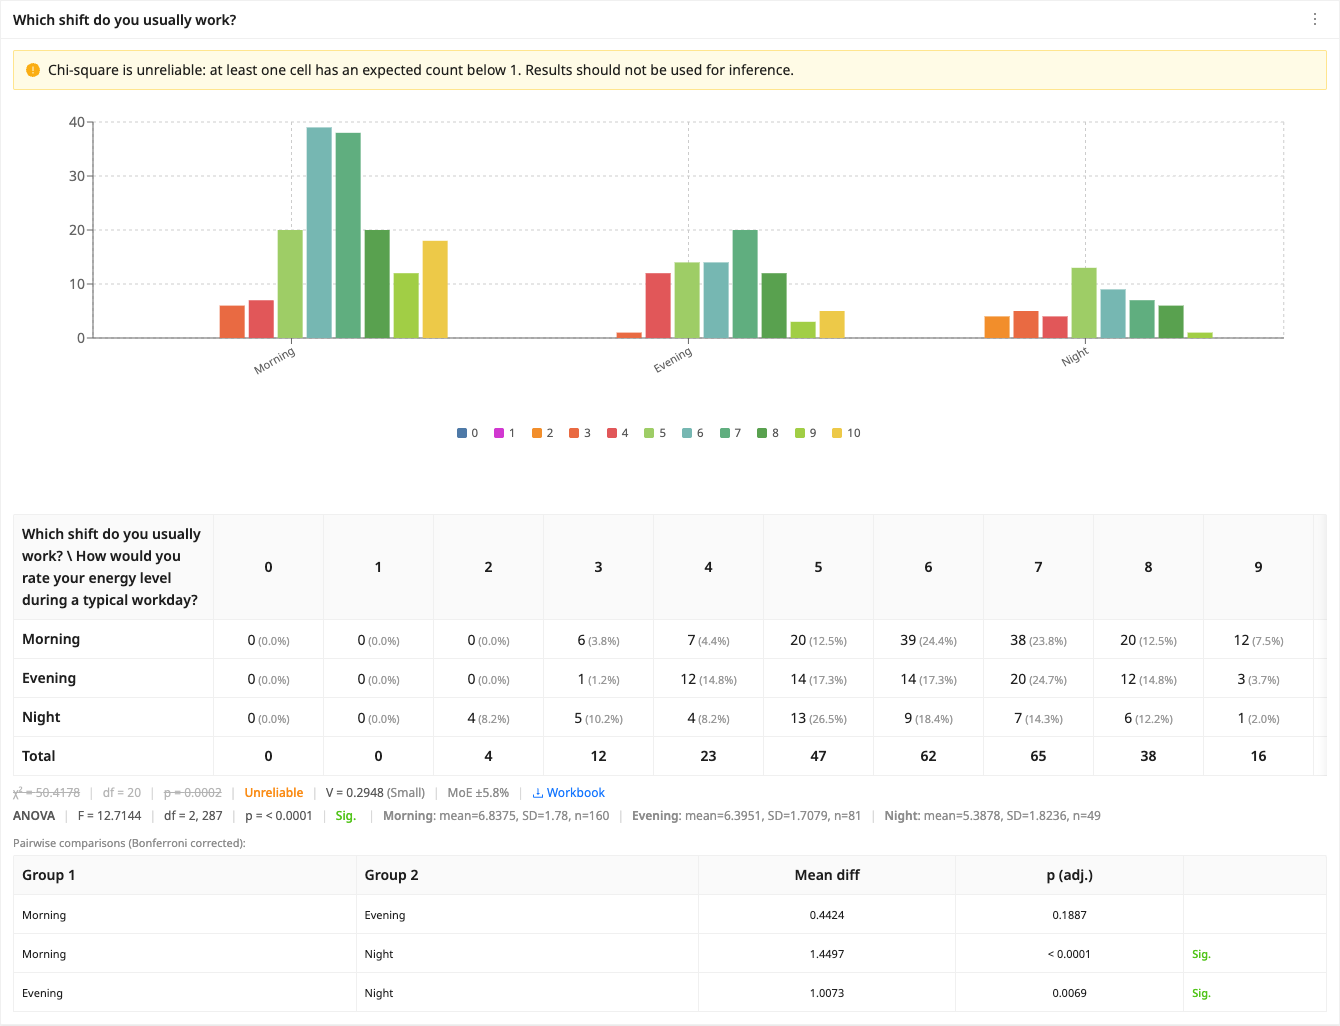Toggle legend series 0 blue swatch

point(462,433)
